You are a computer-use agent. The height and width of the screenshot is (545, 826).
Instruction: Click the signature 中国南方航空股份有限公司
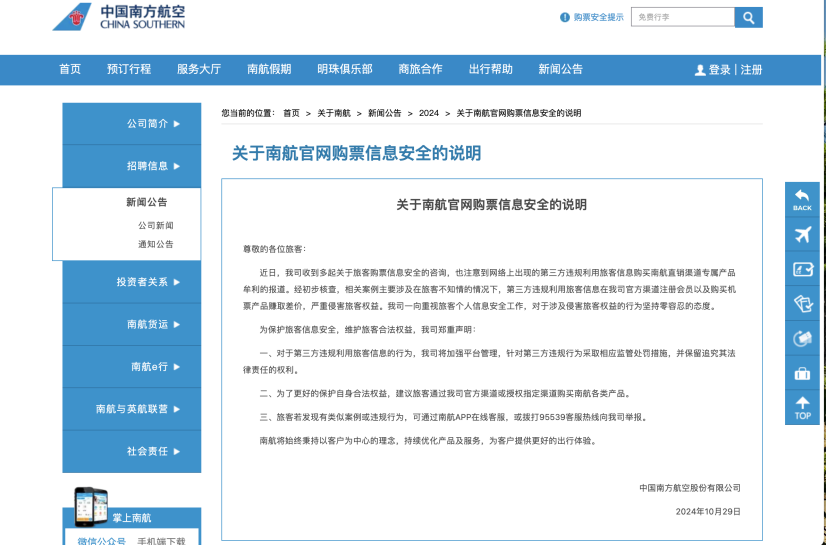coord(690,488)
